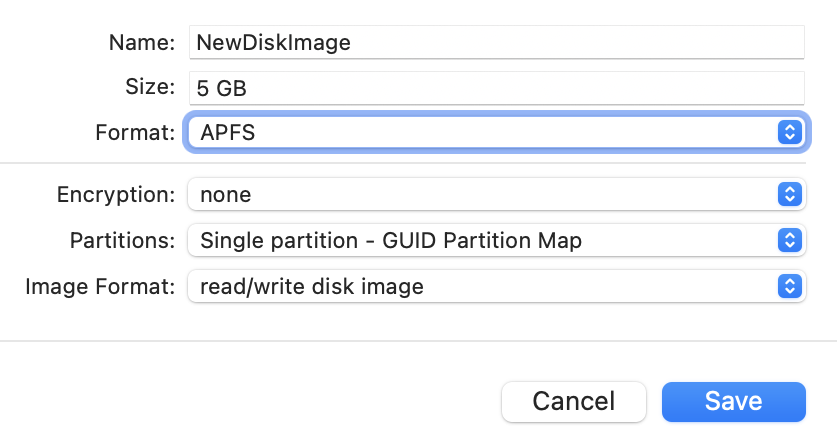Open the Partitions dropdown menu
The image size is (837, 448).
[480, 240]
